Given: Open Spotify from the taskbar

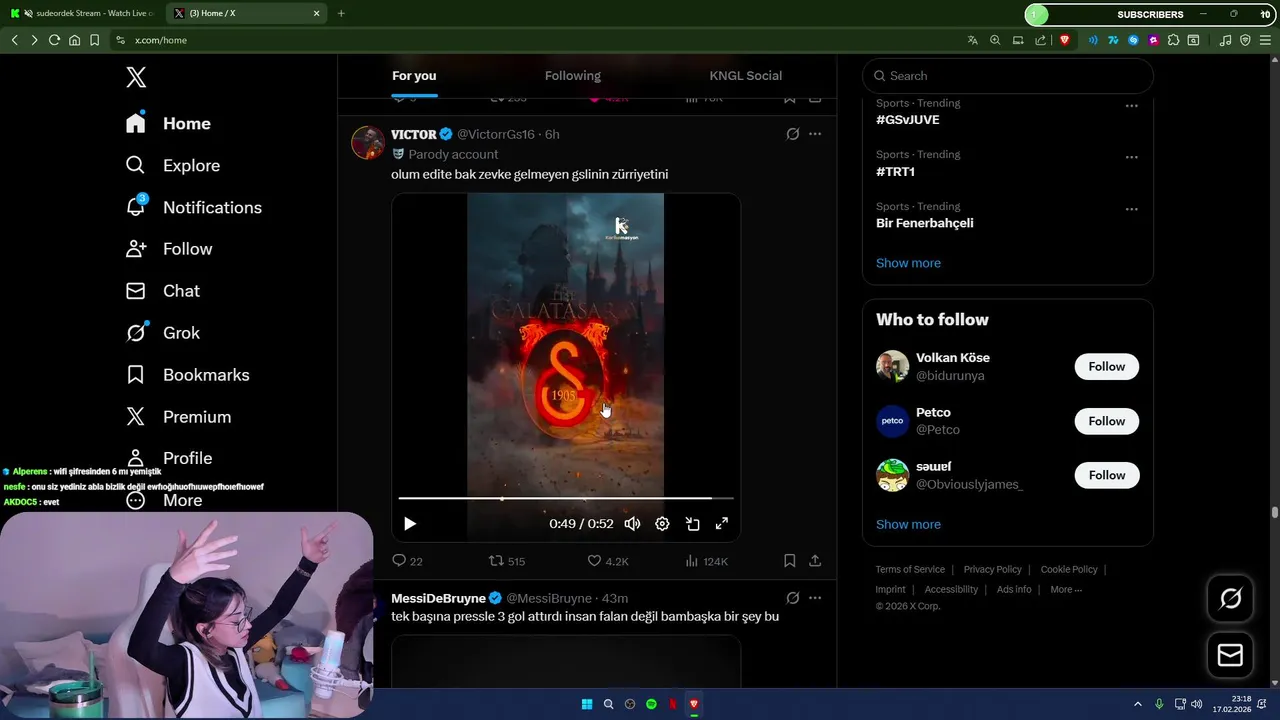Looking at the screenshot, I should pos(651,704).
